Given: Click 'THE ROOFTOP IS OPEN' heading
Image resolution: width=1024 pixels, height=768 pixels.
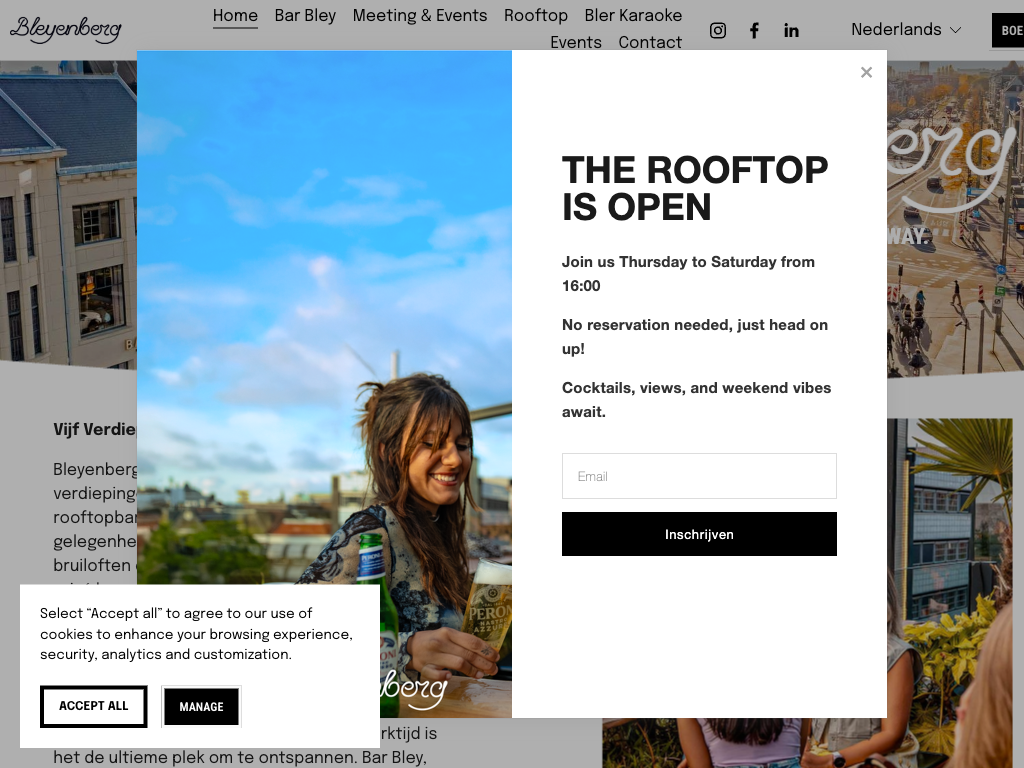Looking at the screenshot, I should pyautogui.click(x=695, y=188).
